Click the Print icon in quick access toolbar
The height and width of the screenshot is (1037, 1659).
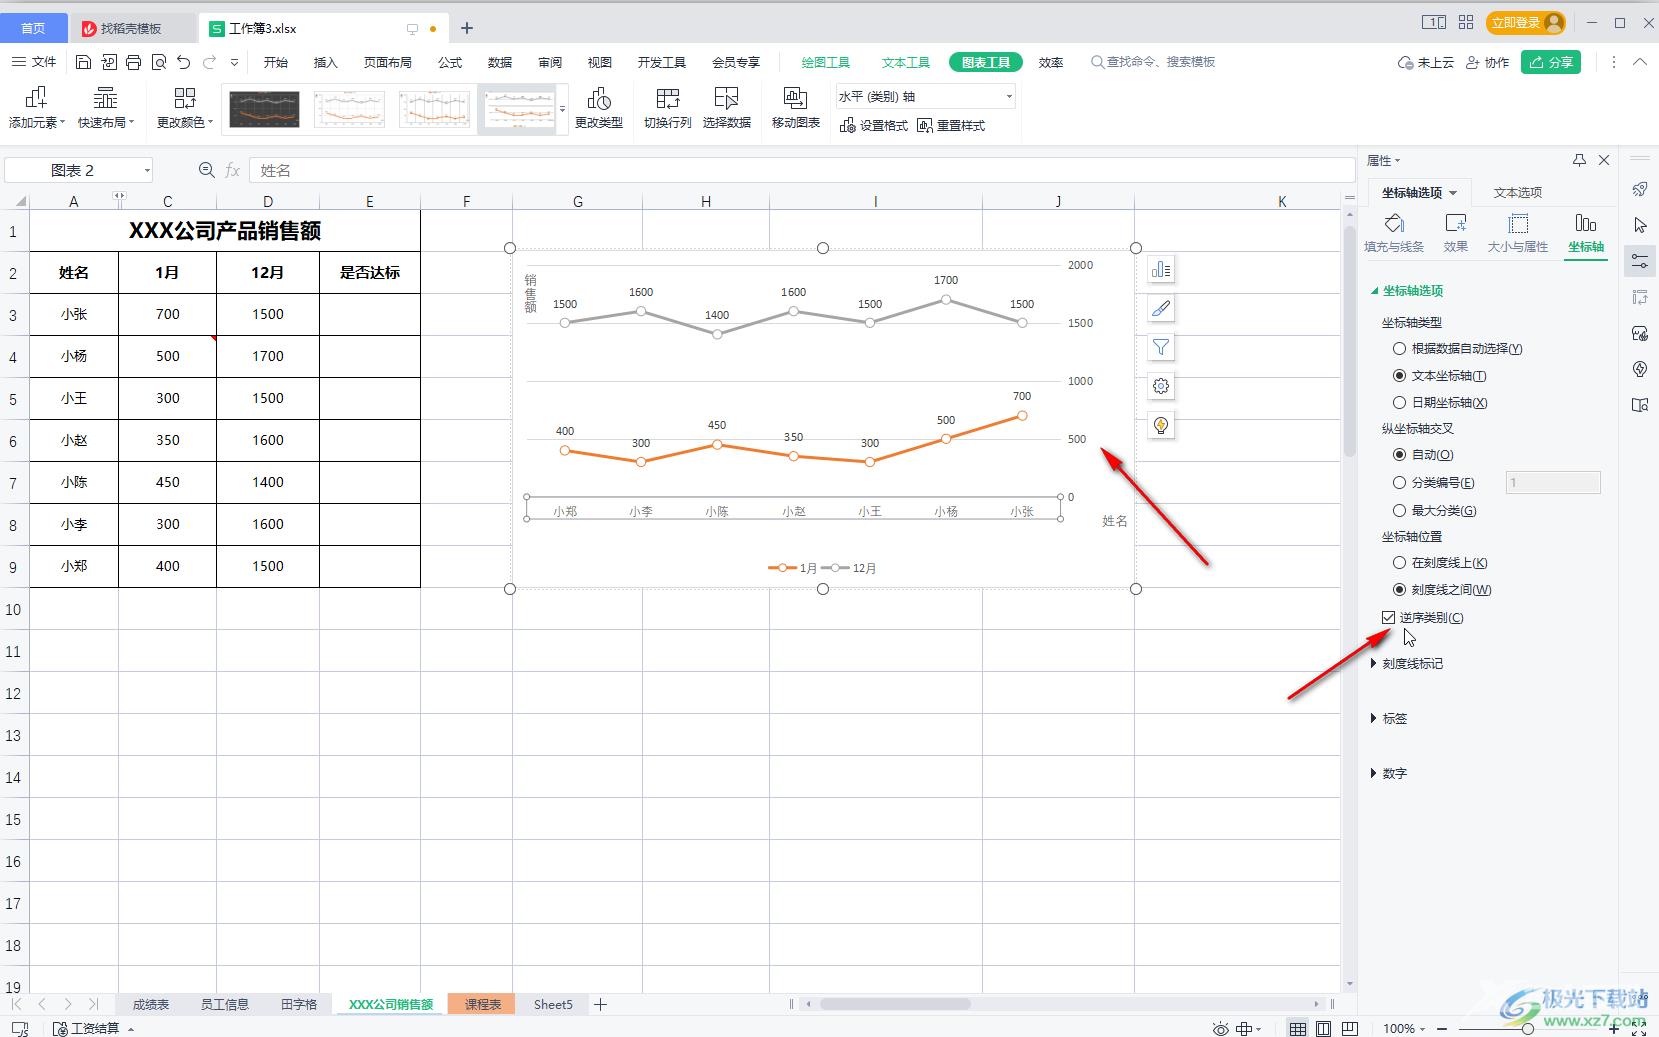point(133,62)
